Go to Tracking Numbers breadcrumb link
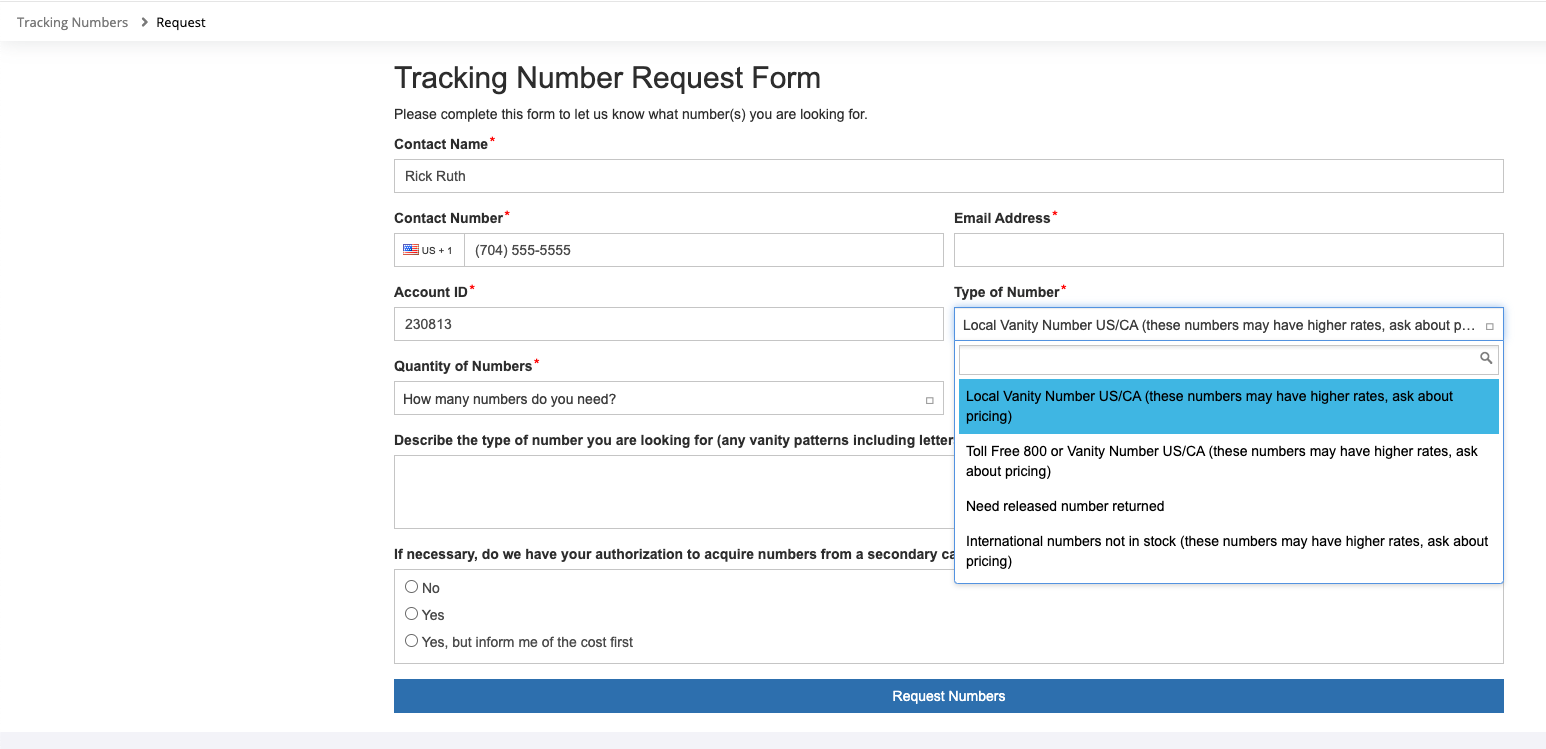Image resolution: width=1546 pixels, height=749 pixels. [x=72, y=22]
